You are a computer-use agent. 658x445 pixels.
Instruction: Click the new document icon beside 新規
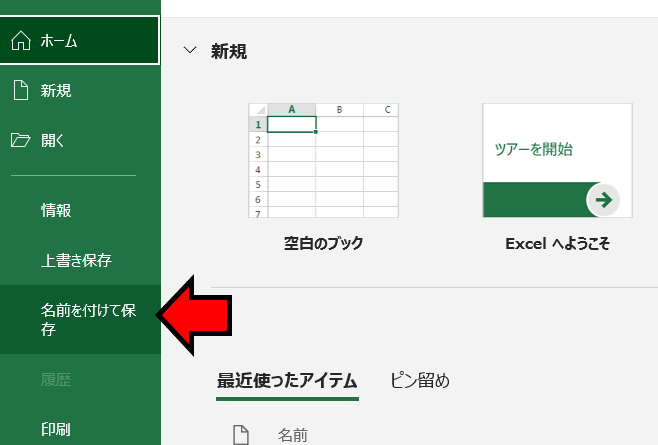click(20, 91)
